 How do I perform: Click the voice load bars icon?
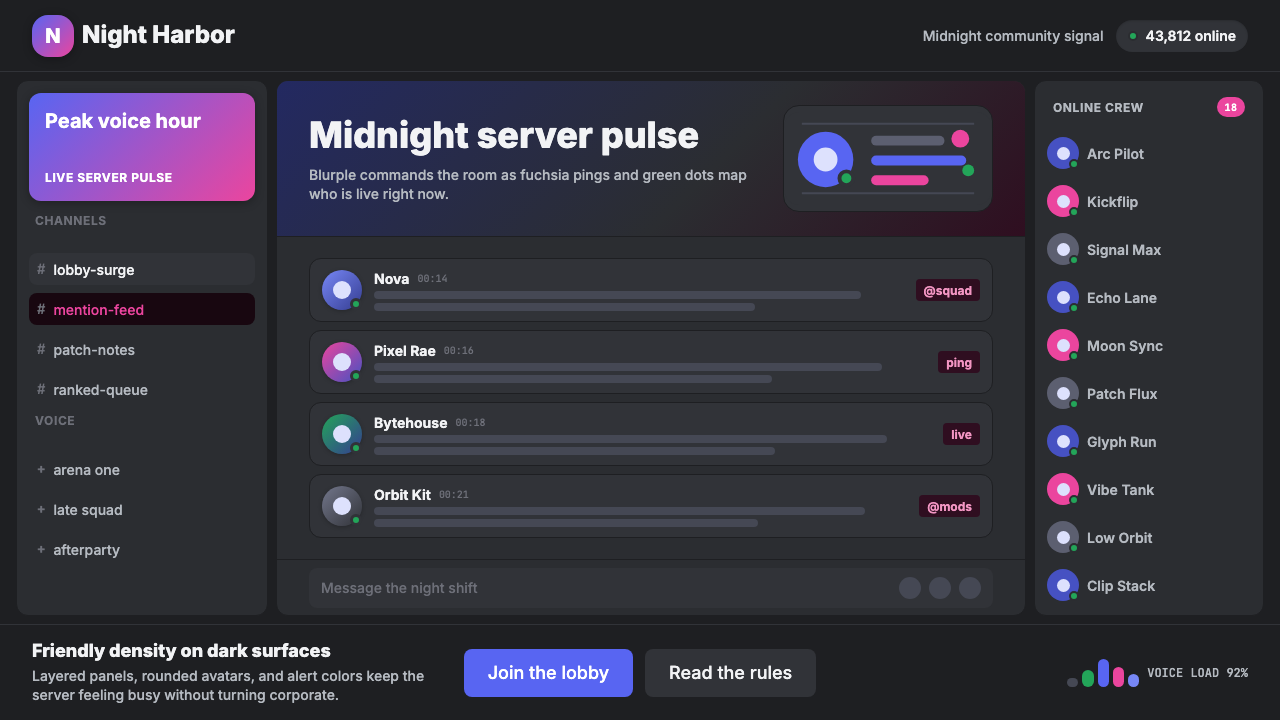pyautogui.click(x=1103, y=673)
